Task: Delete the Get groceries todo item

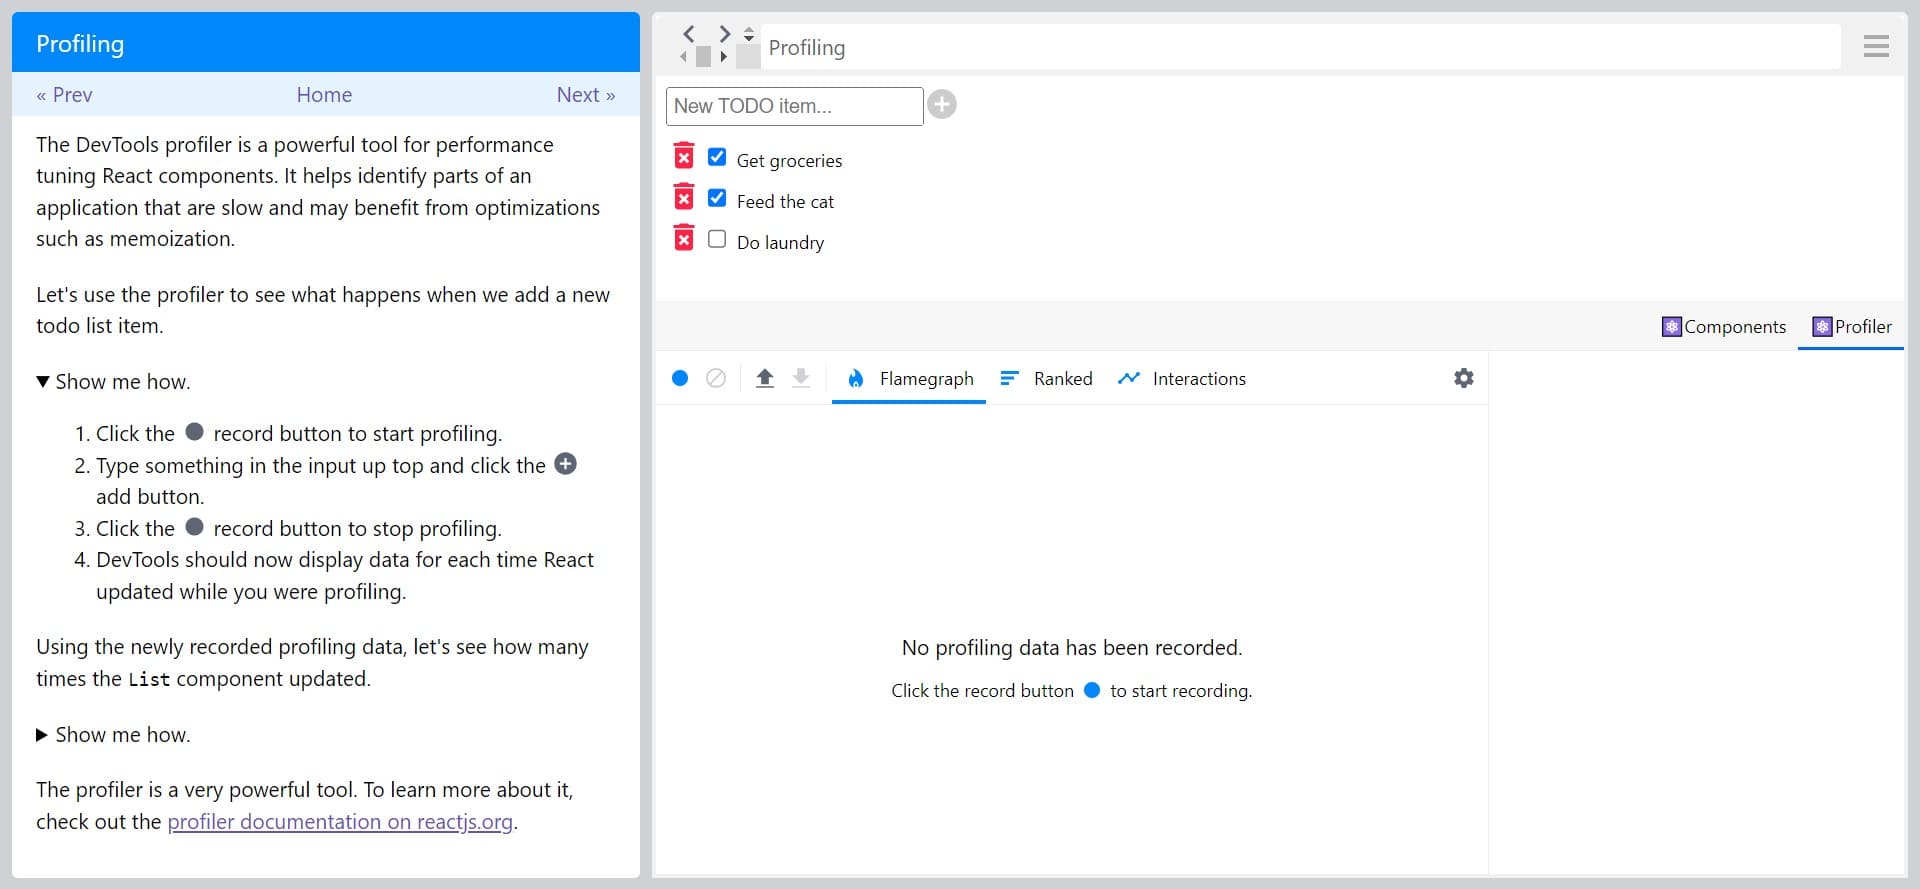Action: click(684, 156)
